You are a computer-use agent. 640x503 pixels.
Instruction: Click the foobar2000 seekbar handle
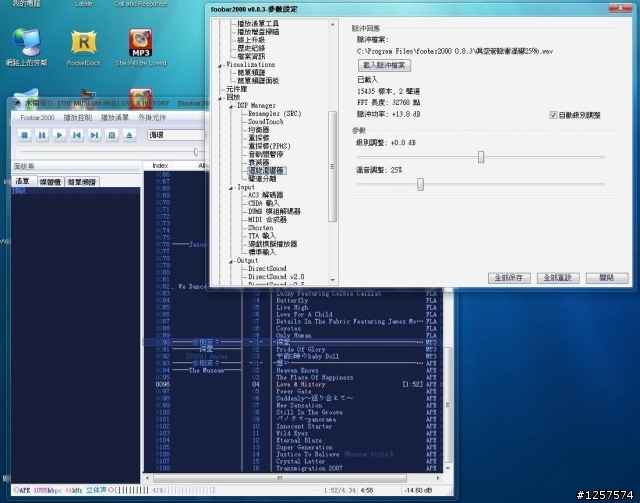(196, 152)
